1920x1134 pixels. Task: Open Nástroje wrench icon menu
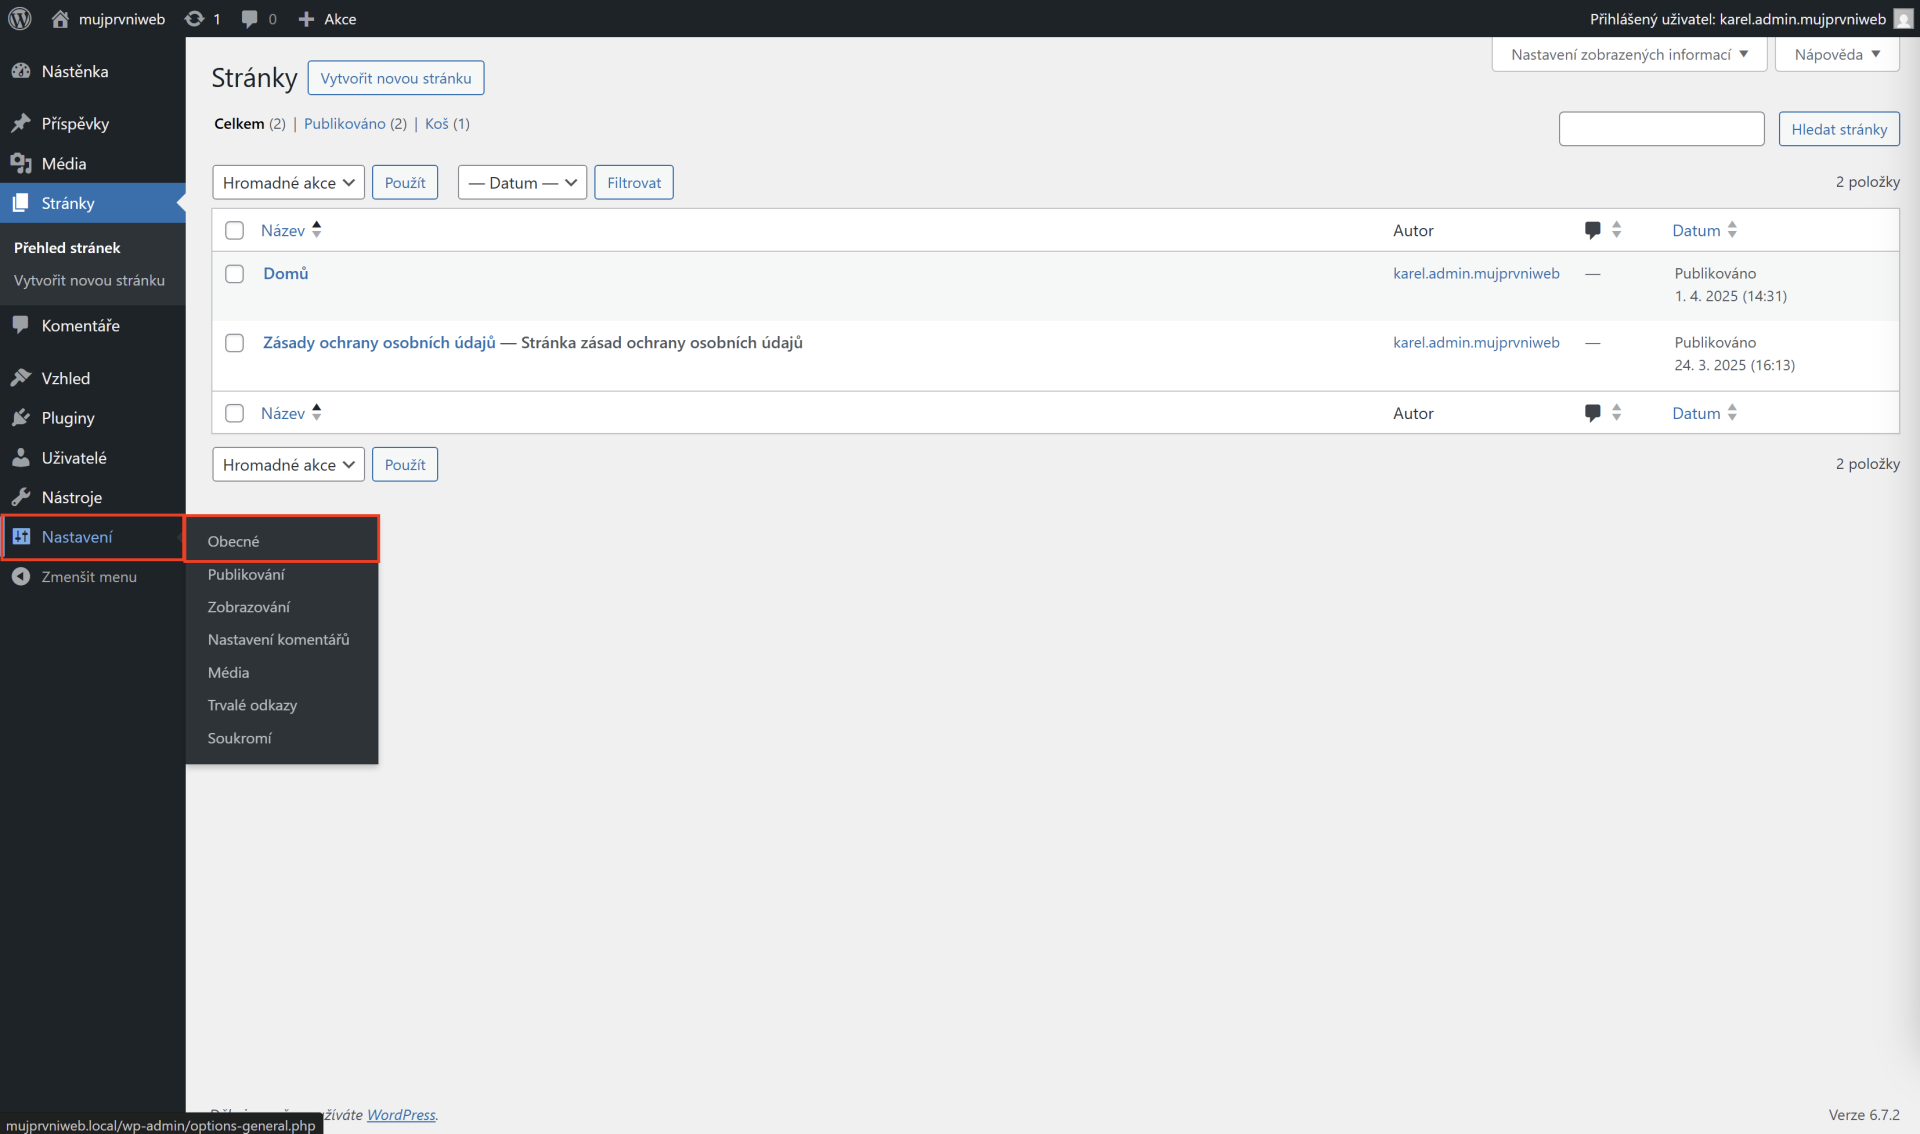(x=21, y=497)
